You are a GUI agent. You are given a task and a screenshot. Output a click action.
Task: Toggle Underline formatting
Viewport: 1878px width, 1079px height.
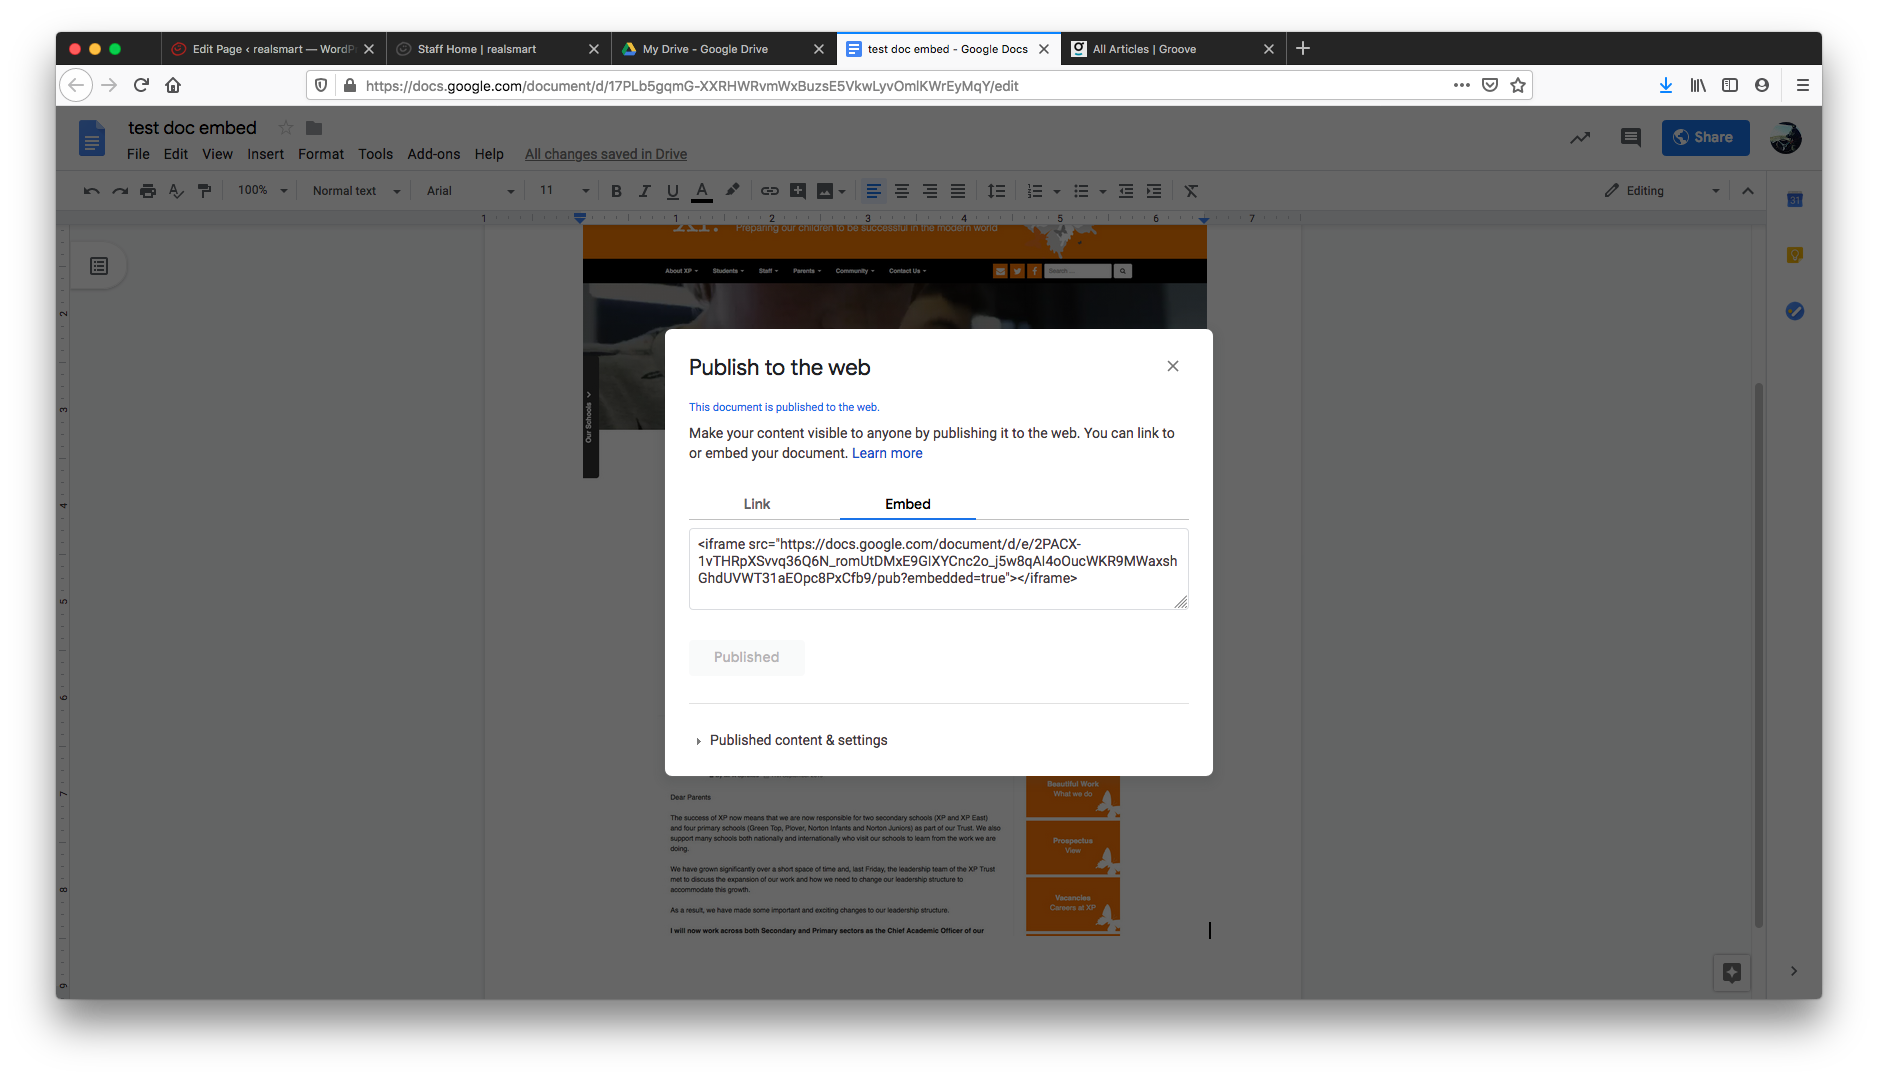click(x=673, y=191)
